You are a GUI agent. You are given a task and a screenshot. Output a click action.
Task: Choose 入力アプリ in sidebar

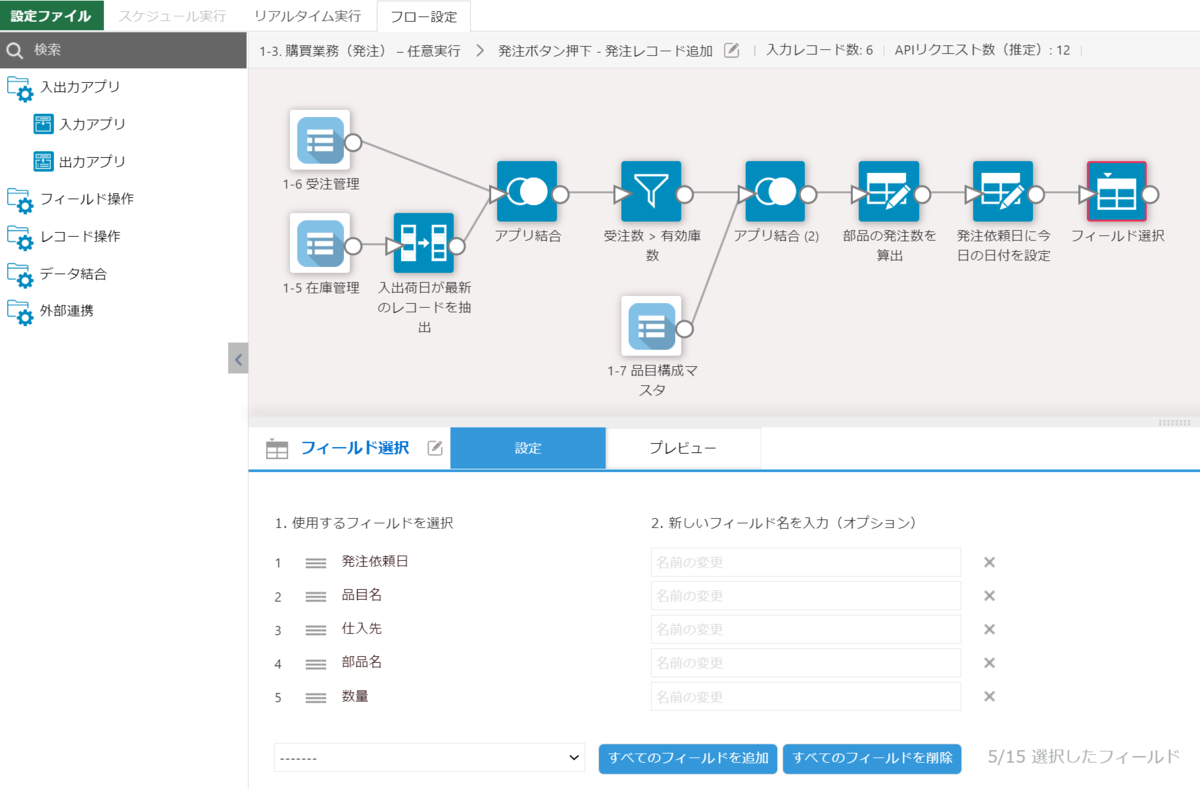tap(80, 124)
